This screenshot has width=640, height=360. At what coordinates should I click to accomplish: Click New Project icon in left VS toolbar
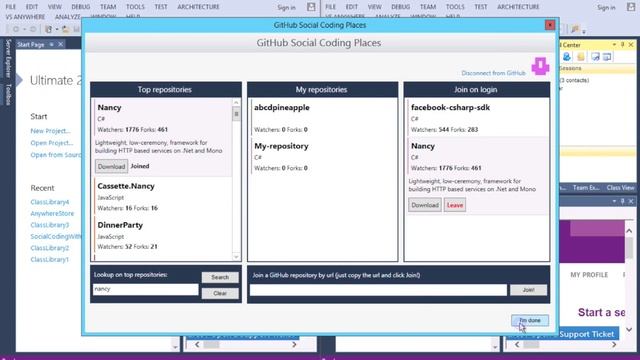[49, 29]
